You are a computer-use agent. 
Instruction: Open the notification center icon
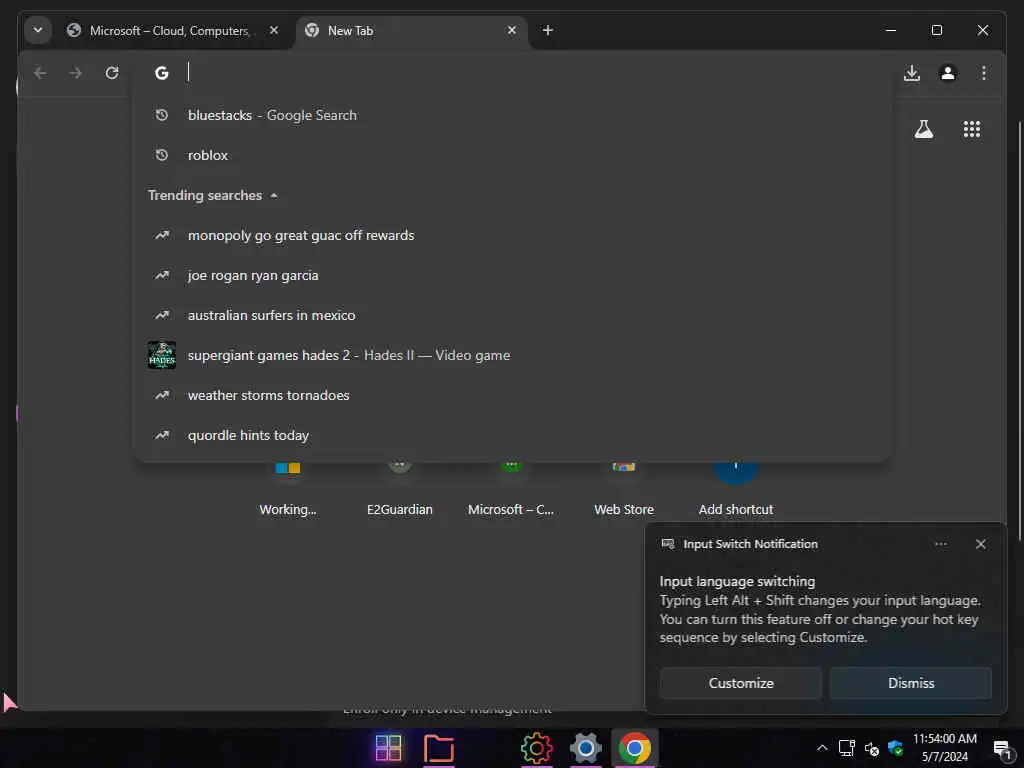[x=1001, y=748]
